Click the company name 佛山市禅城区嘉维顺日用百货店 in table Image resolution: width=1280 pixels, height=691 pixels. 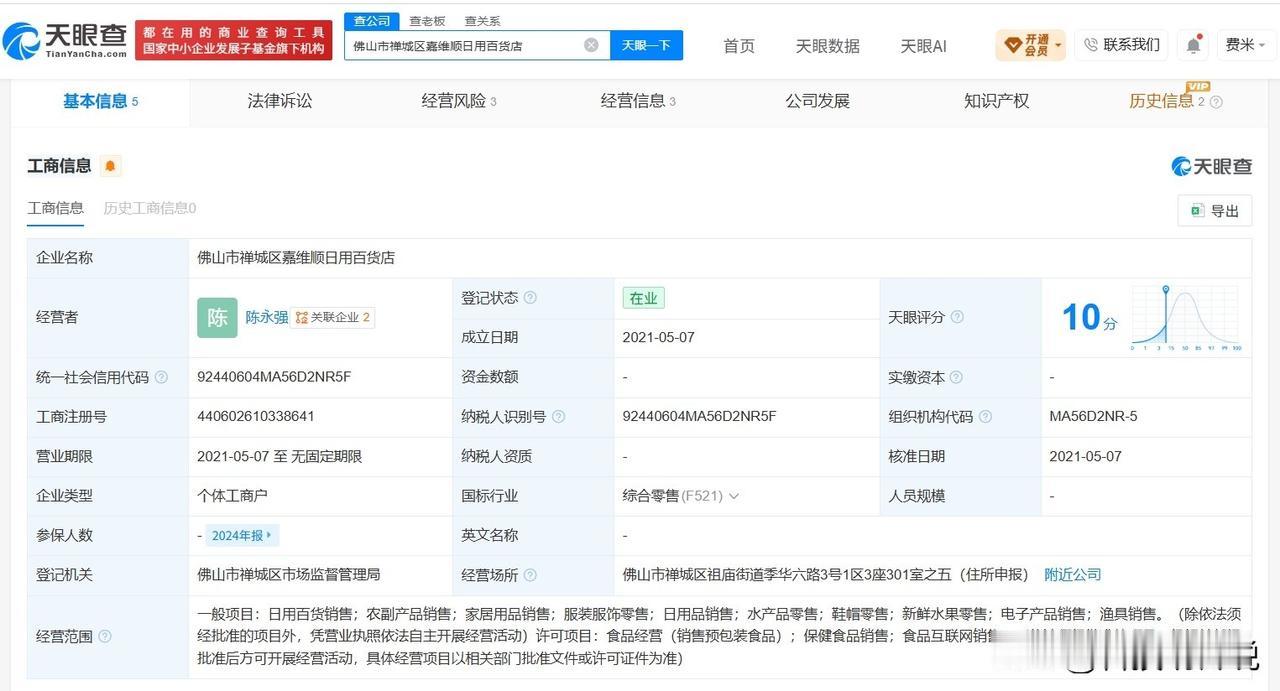coord(296,258)
